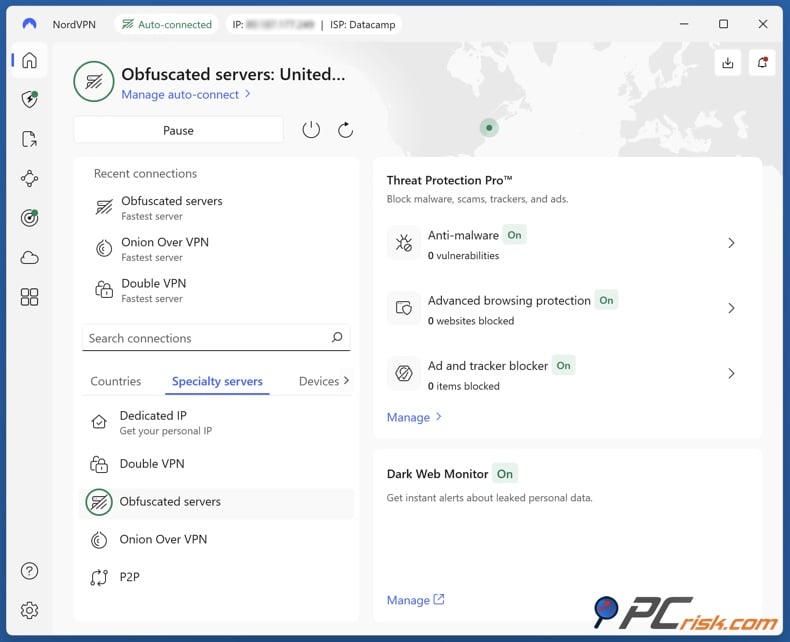Click '0 websites blocked' text
The height and width of the screenshot is (642, 790).
(471, 320)
